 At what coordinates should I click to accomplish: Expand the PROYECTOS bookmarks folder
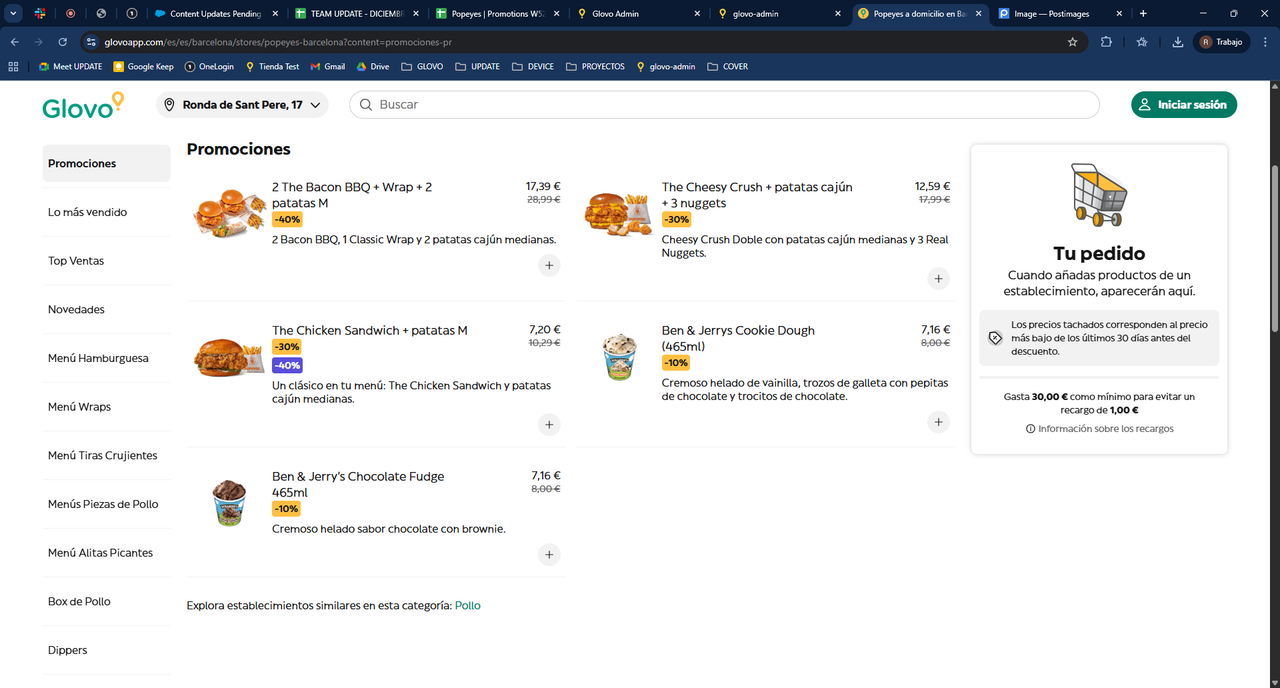coord(595,67)
